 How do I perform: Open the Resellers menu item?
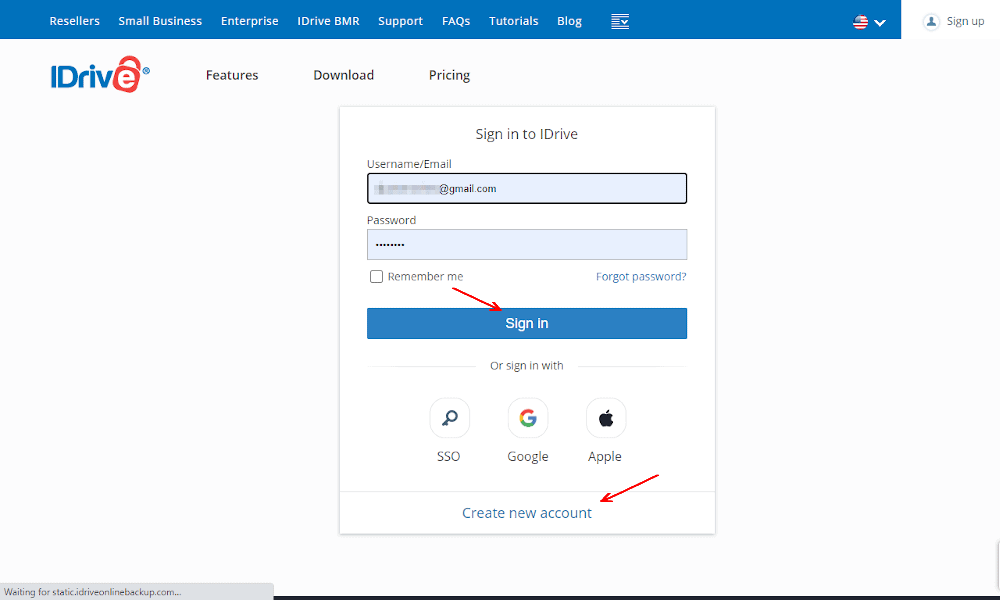[75, 21]
